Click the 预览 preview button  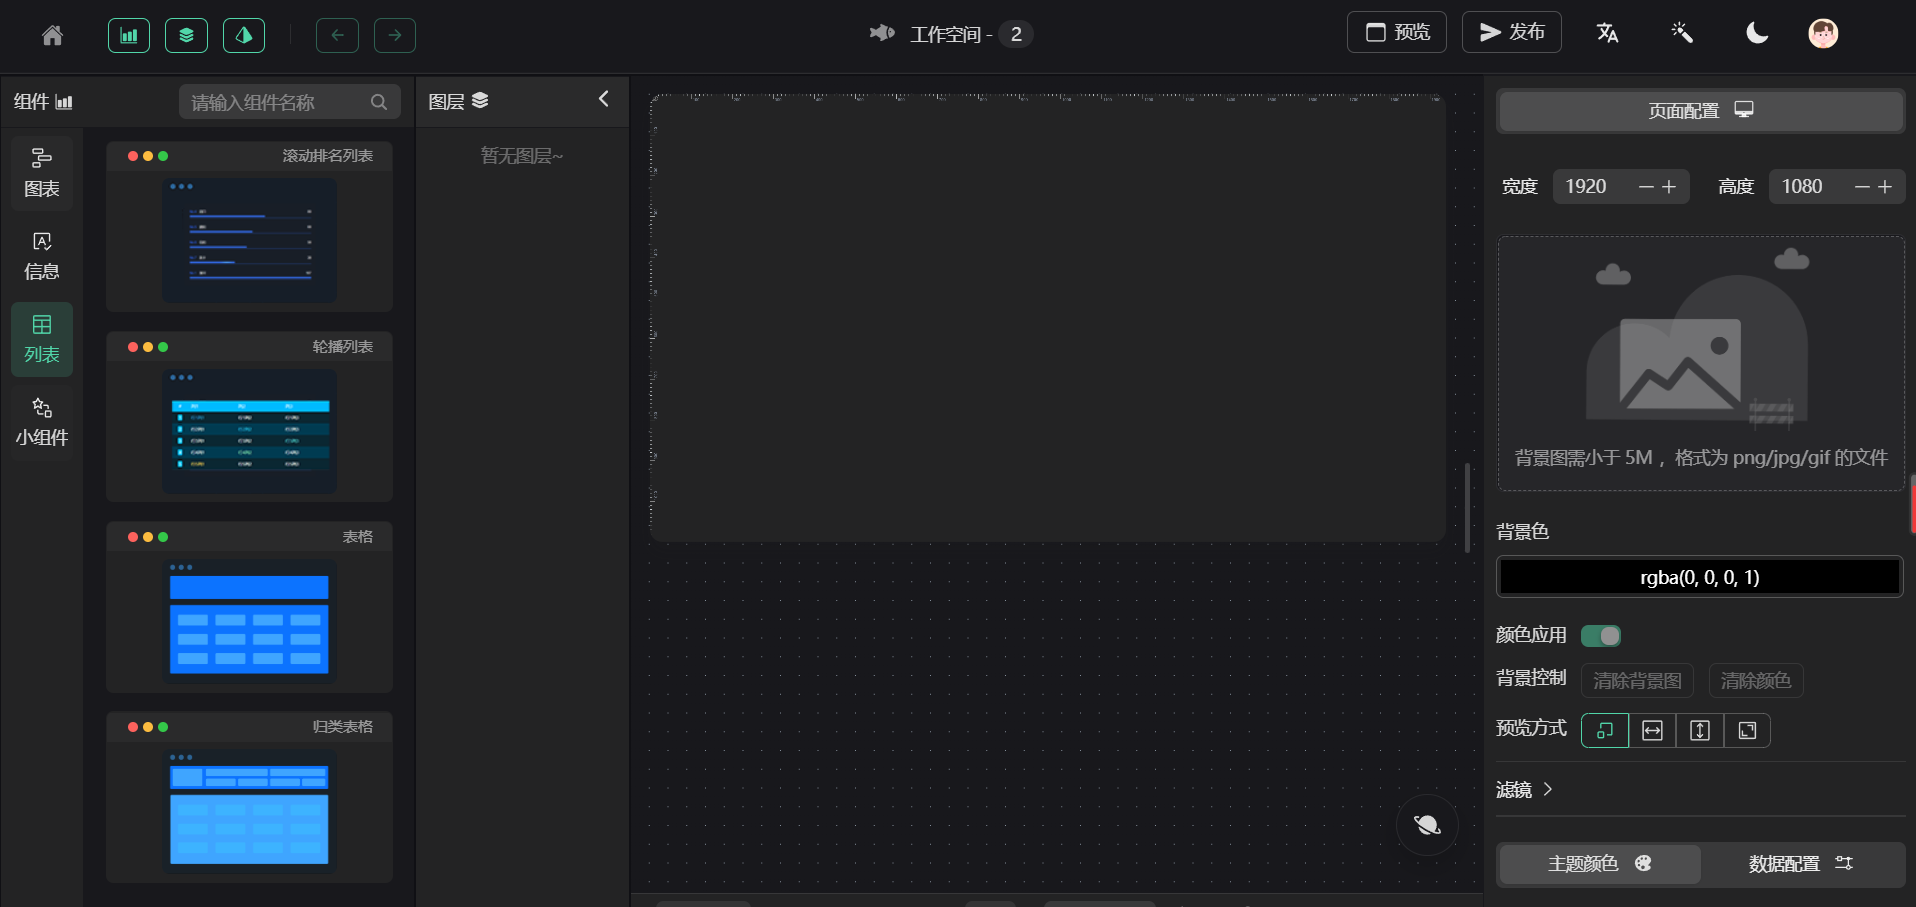(1396, 31)
